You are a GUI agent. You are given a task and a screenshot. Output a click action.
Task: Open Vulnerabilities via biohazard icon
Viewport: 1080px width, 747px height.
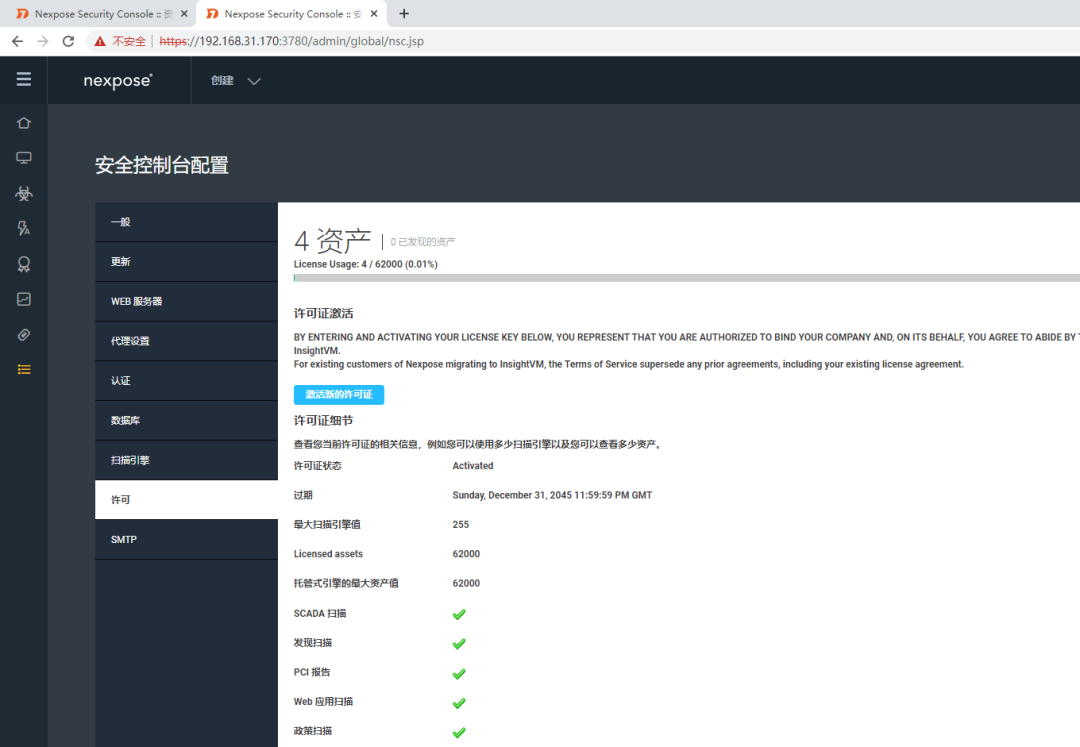point(23,193)
